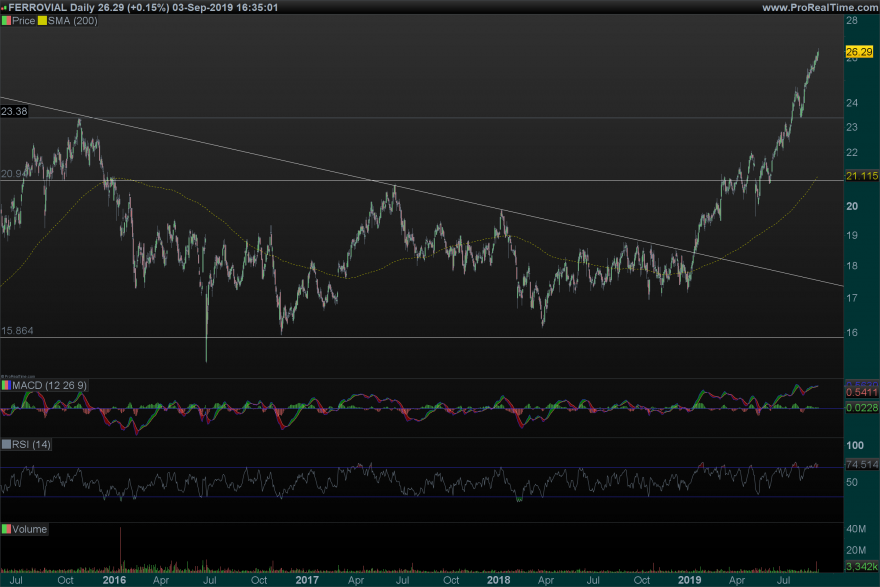880x587 pixels.
Task: Click the 2019 year label on time axis
Action: click(690, 580)
